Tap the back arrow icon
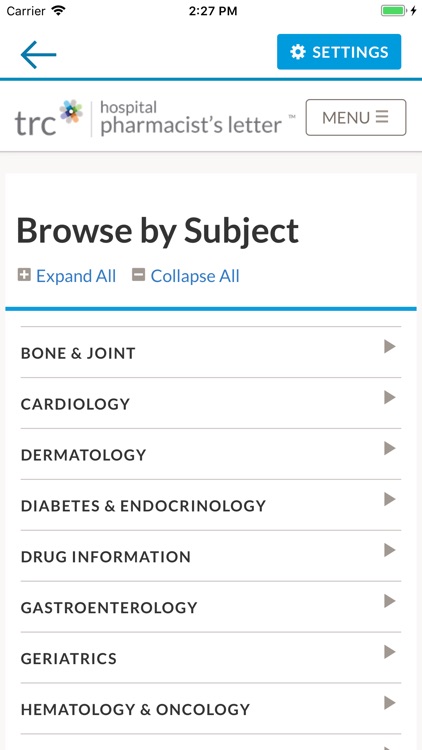422x750 pixels. [38, 55]
